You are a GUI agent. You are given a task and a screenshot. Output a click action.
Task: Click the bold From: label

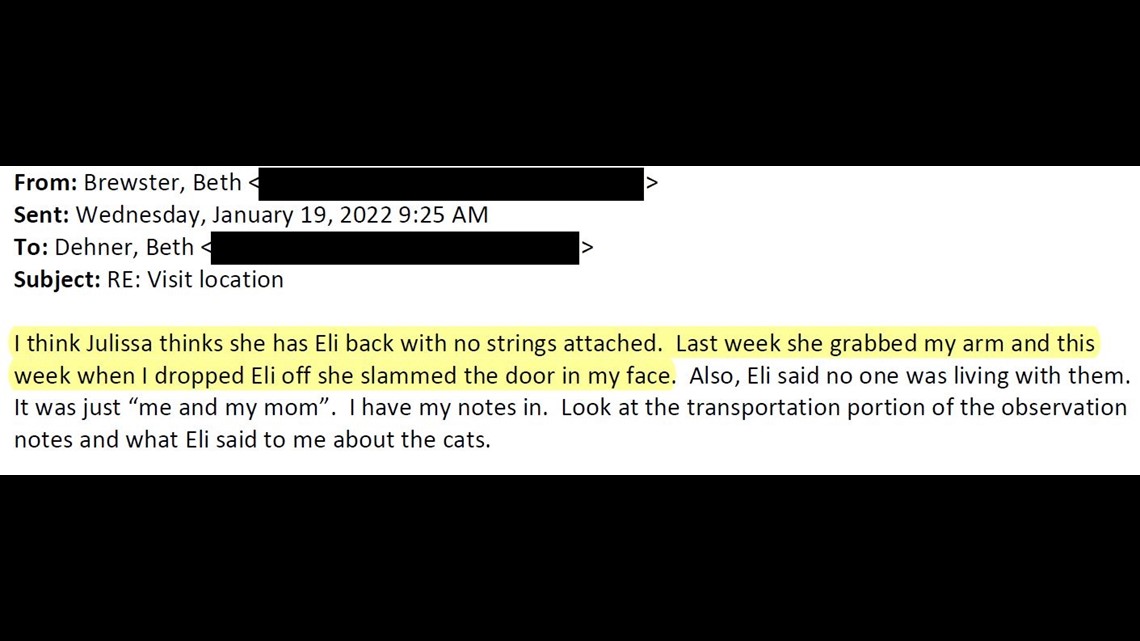[x=45, y=182]
